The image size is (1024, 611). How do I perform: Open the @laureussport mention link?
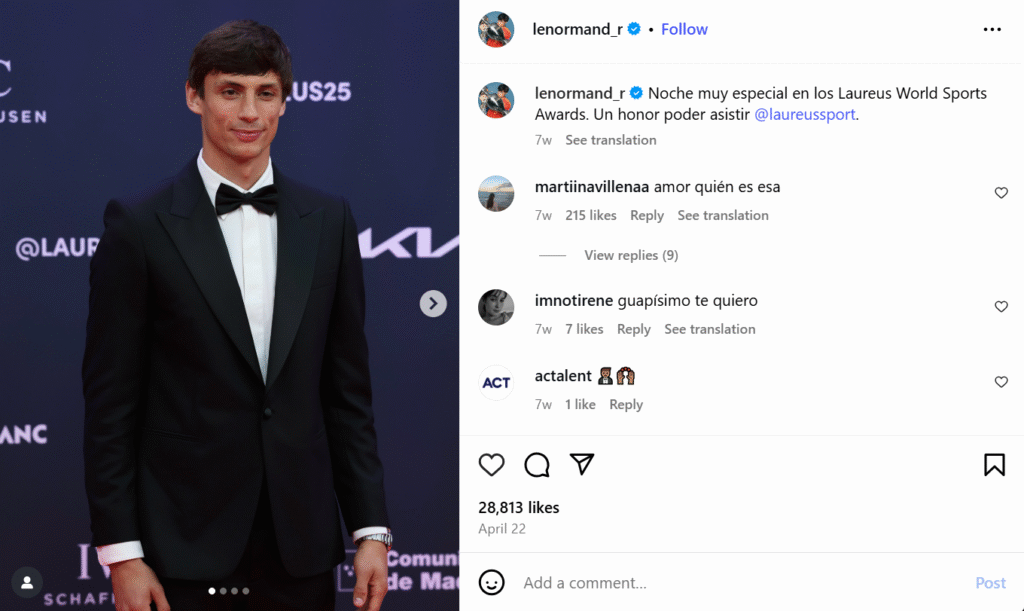pyautogui.click(x=805, y=114)
